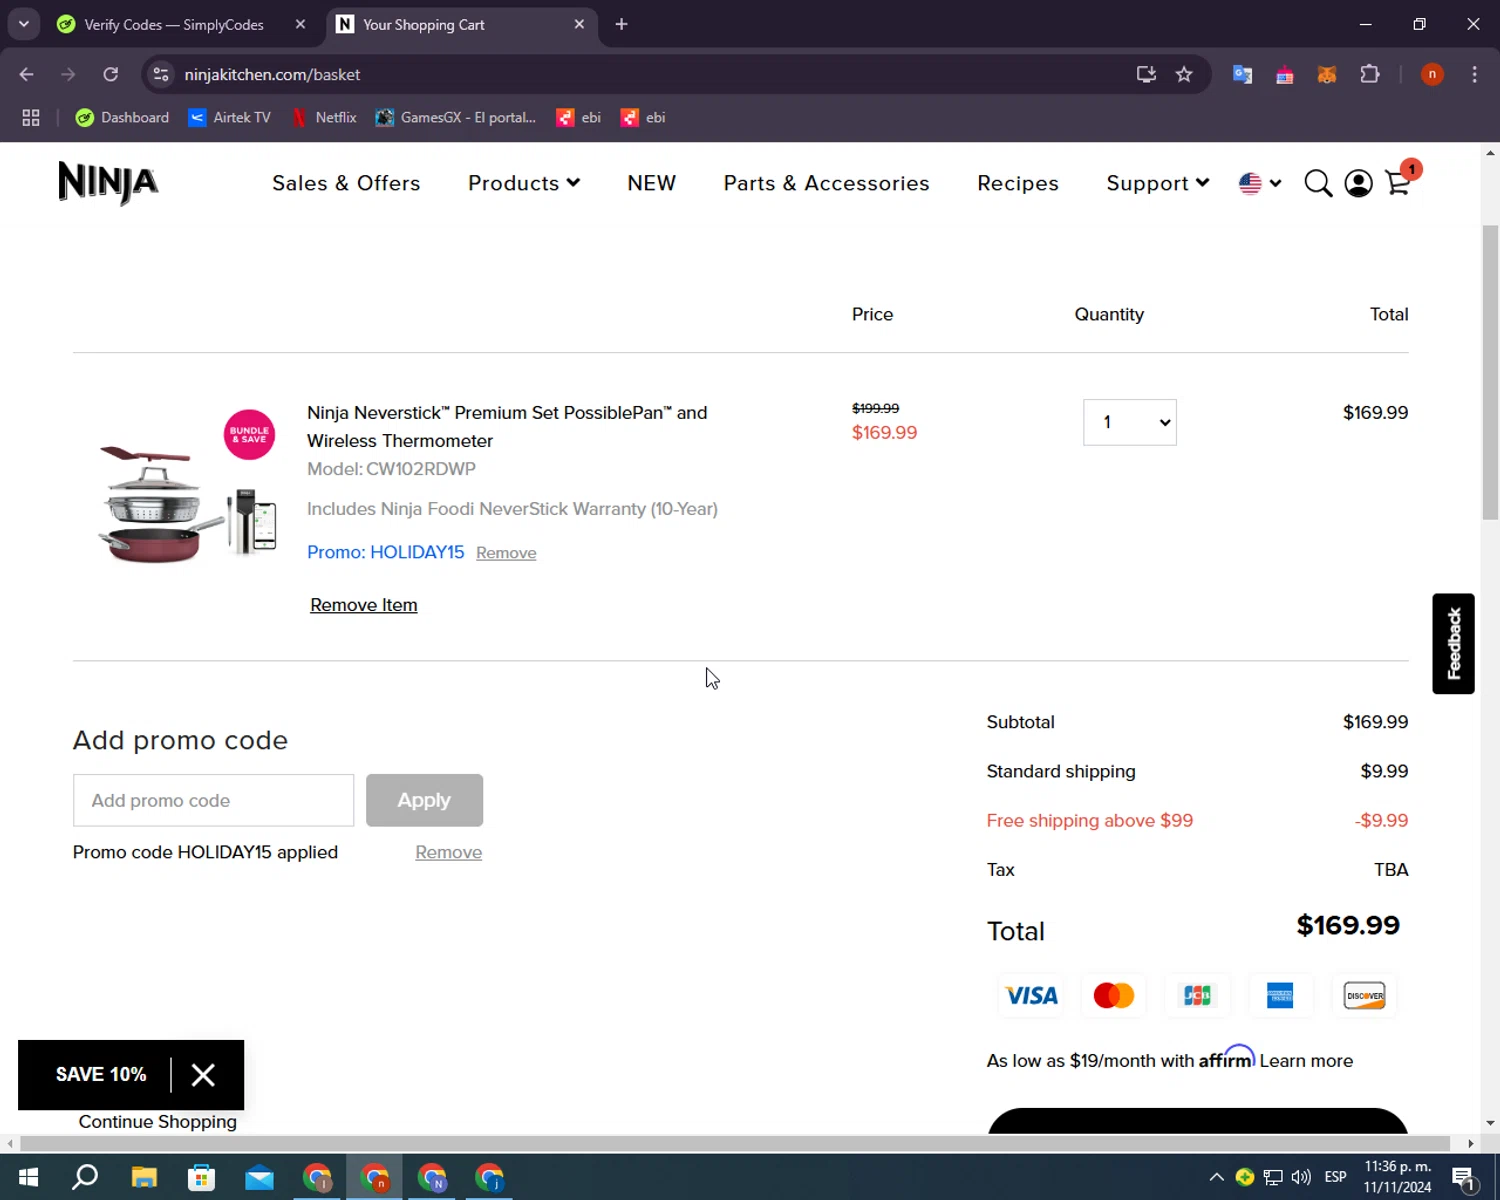Viewport: 1500px width, 1200px height.
Task: Open File Explorer from the taskbar
Action: pyautogui.click(x=144, y=1177)
